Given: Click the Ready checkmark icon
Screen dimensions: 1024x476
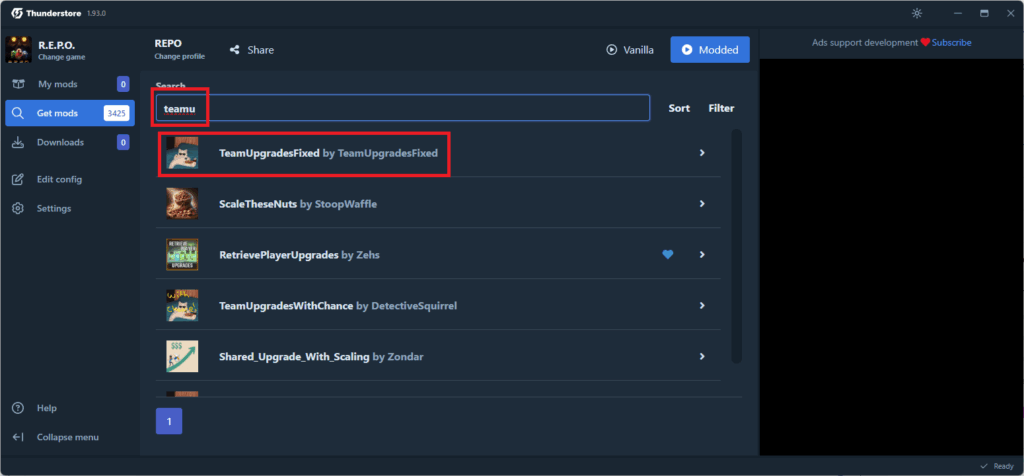Looking at the screenshot, I should [984, 466].
